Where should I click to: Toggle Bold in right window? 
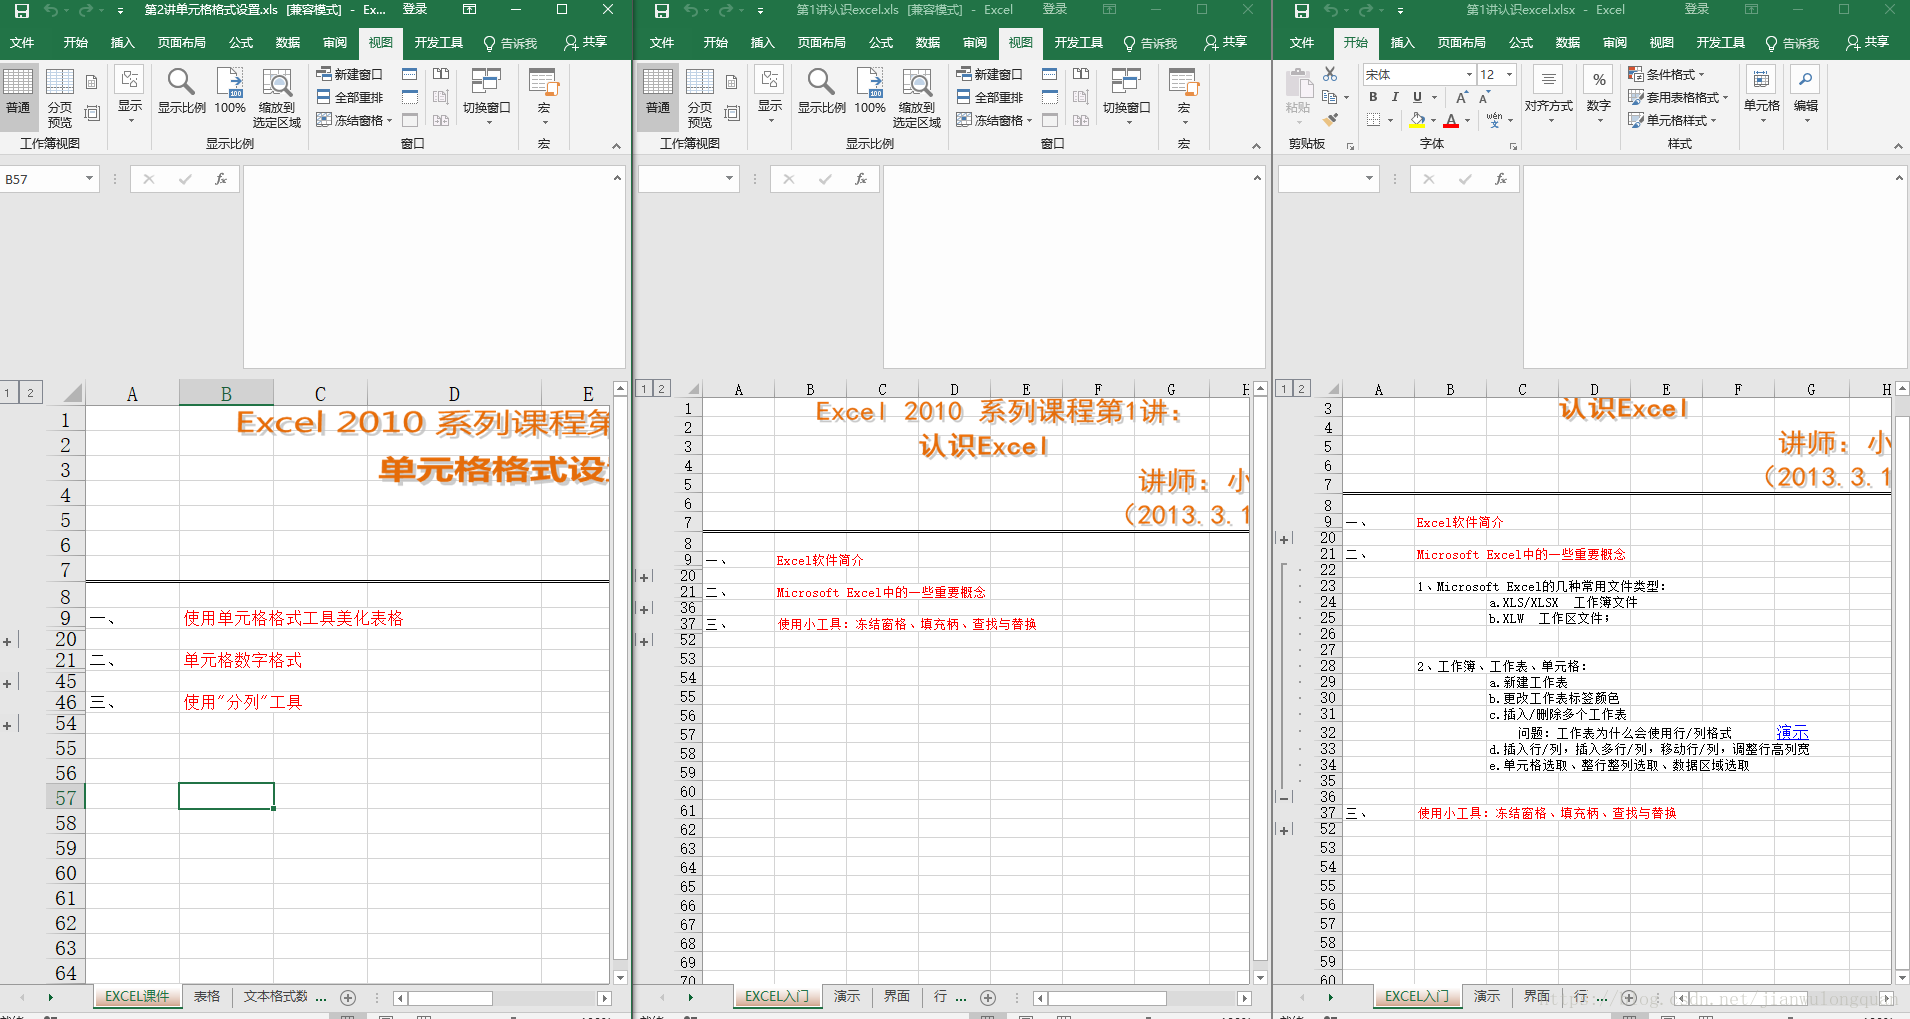1373,97
